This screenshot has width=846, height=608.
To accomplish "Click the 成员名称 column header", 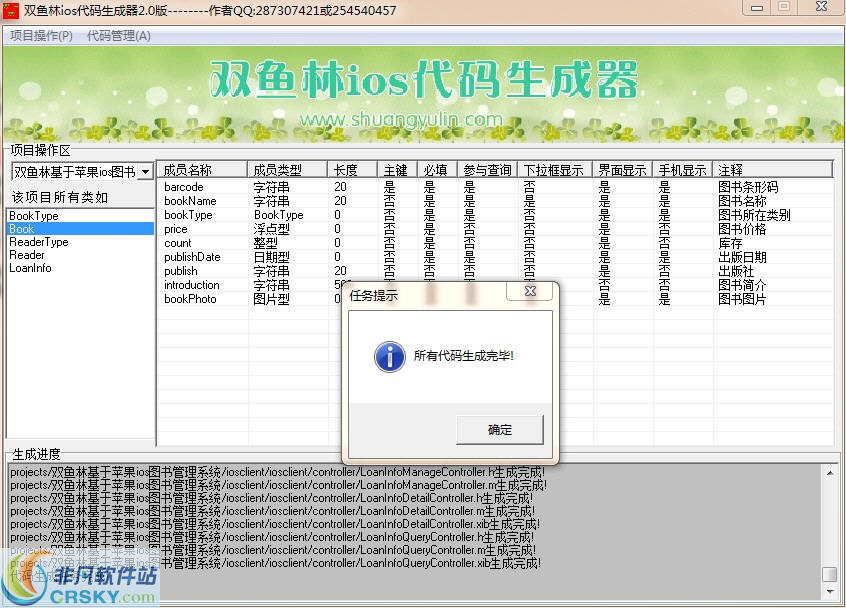I will (x=188, y=170).
